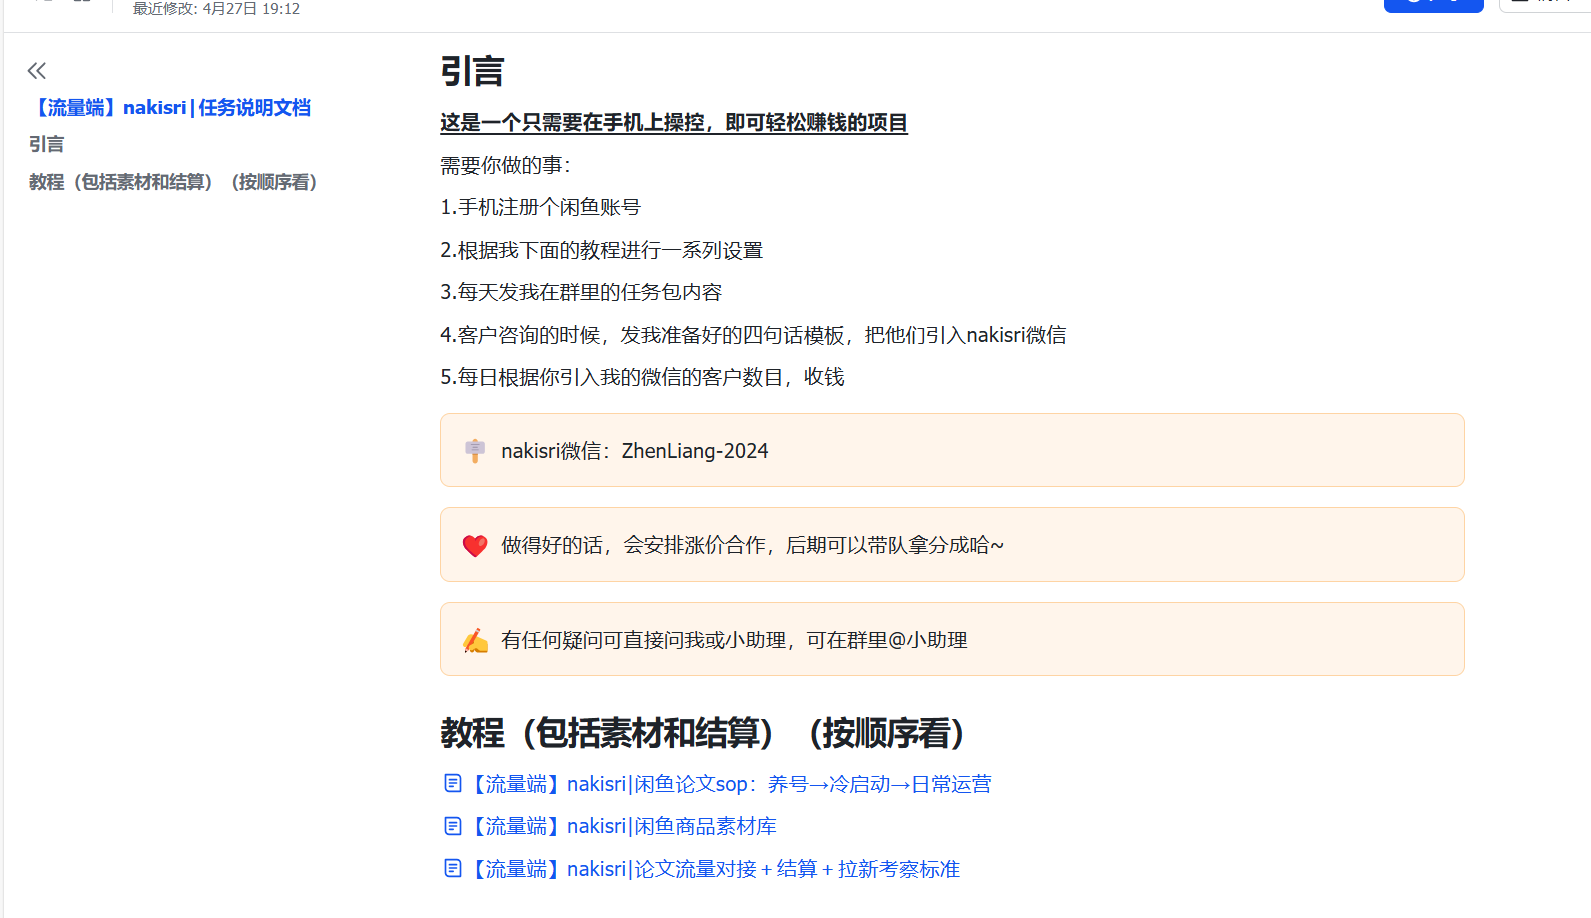
Task: Open link nakisri|闲鱼论文sop 养号→冷启动→日常运营
Action: (729, 784)
